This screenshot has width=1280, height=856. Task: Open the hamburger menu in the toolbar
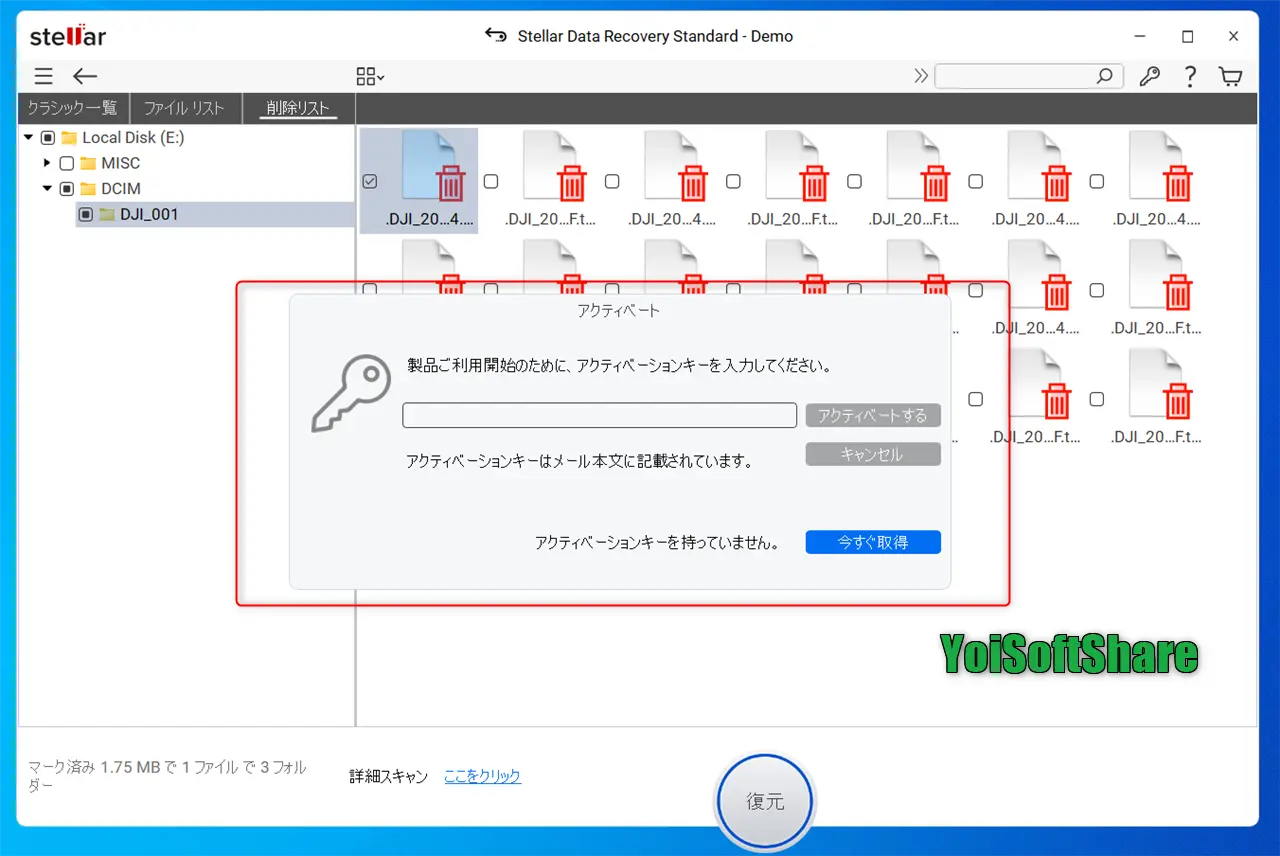tap(43, 76)
